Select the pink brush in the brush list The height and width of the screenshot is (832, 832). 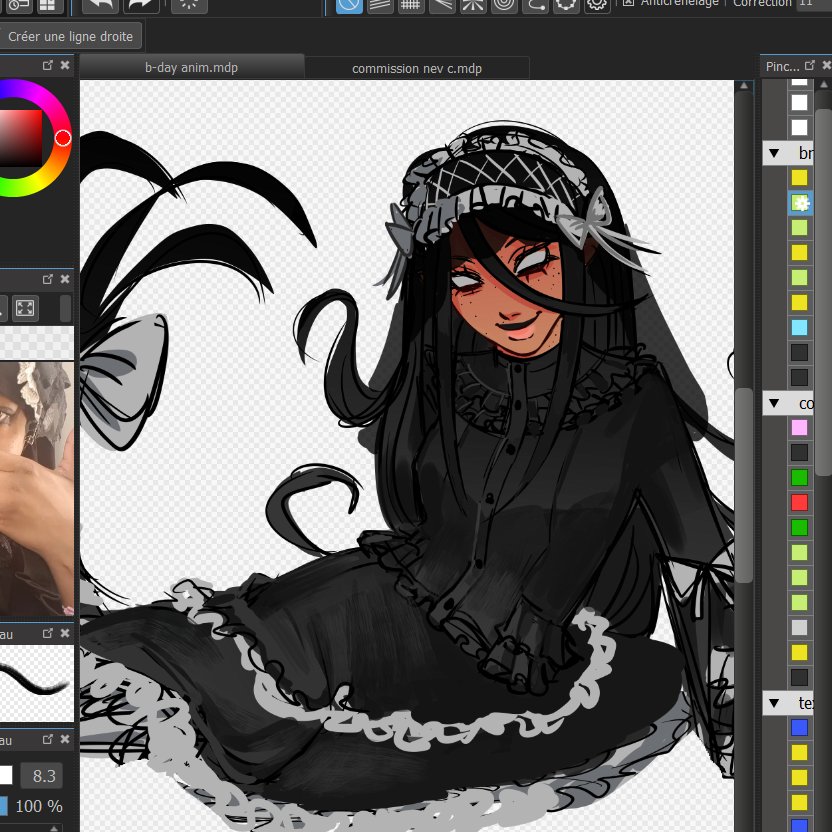[800, 428]
